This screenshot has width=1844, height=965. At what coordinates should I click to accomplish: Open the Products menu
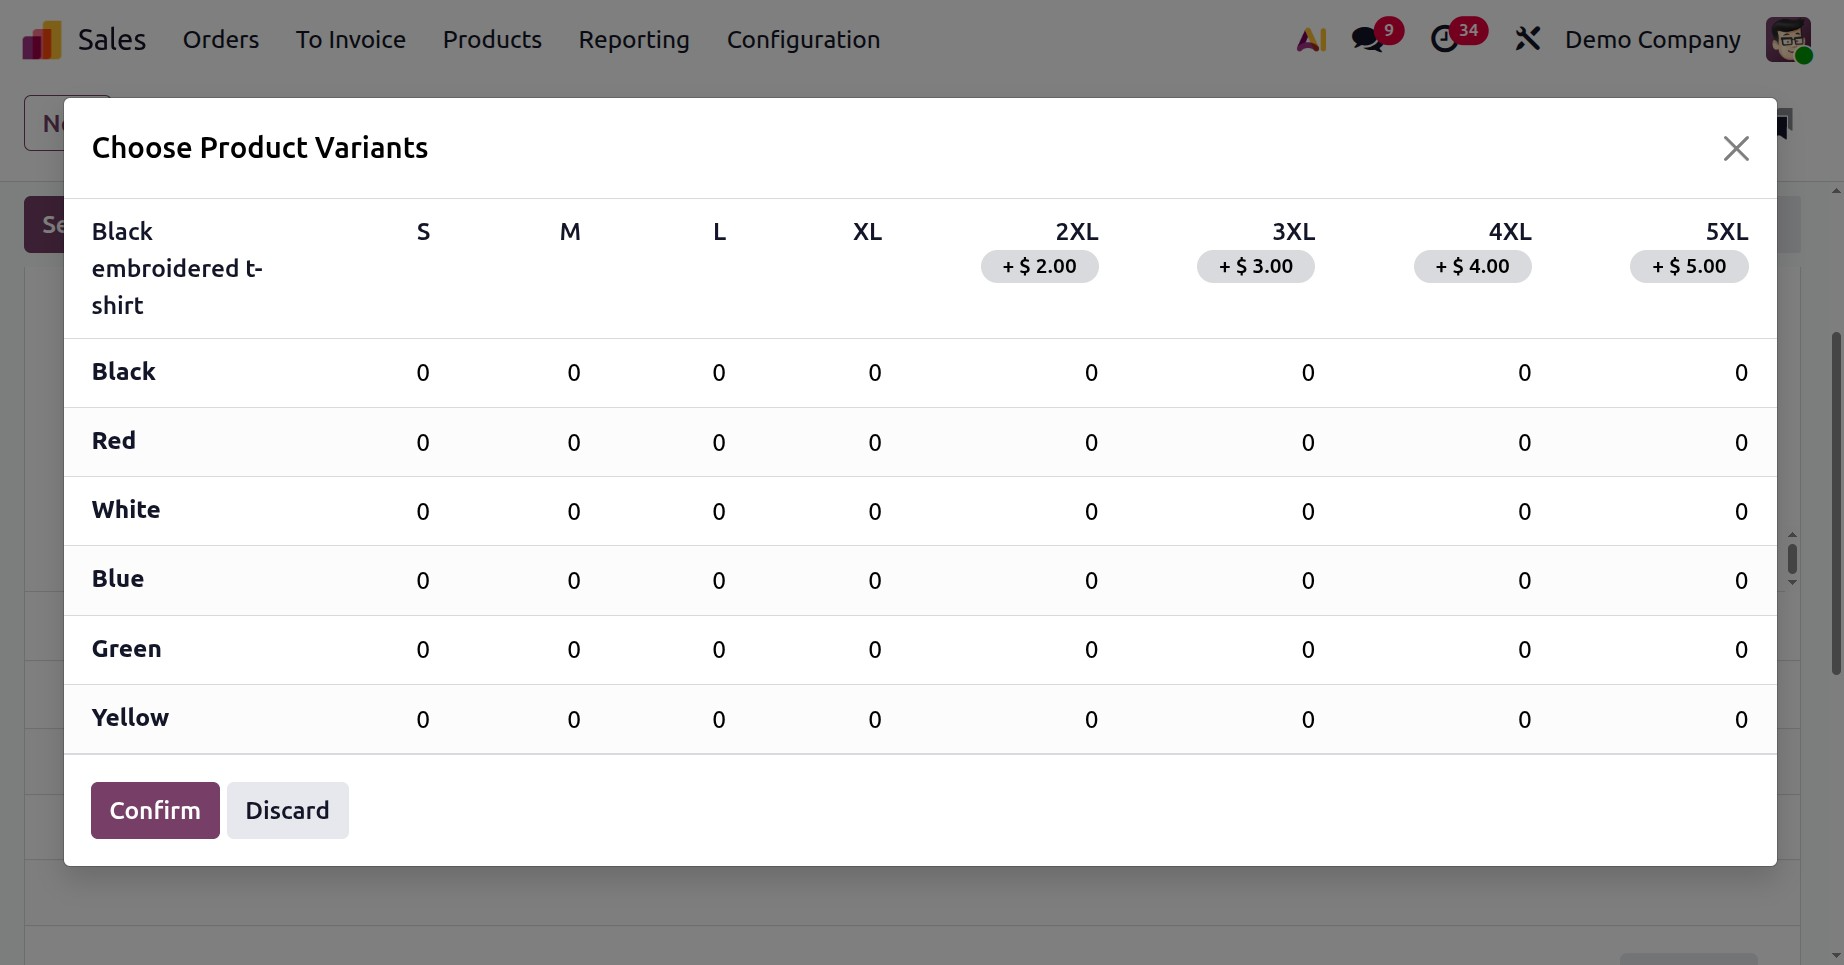pyautogui.click(x=492, y=40)
